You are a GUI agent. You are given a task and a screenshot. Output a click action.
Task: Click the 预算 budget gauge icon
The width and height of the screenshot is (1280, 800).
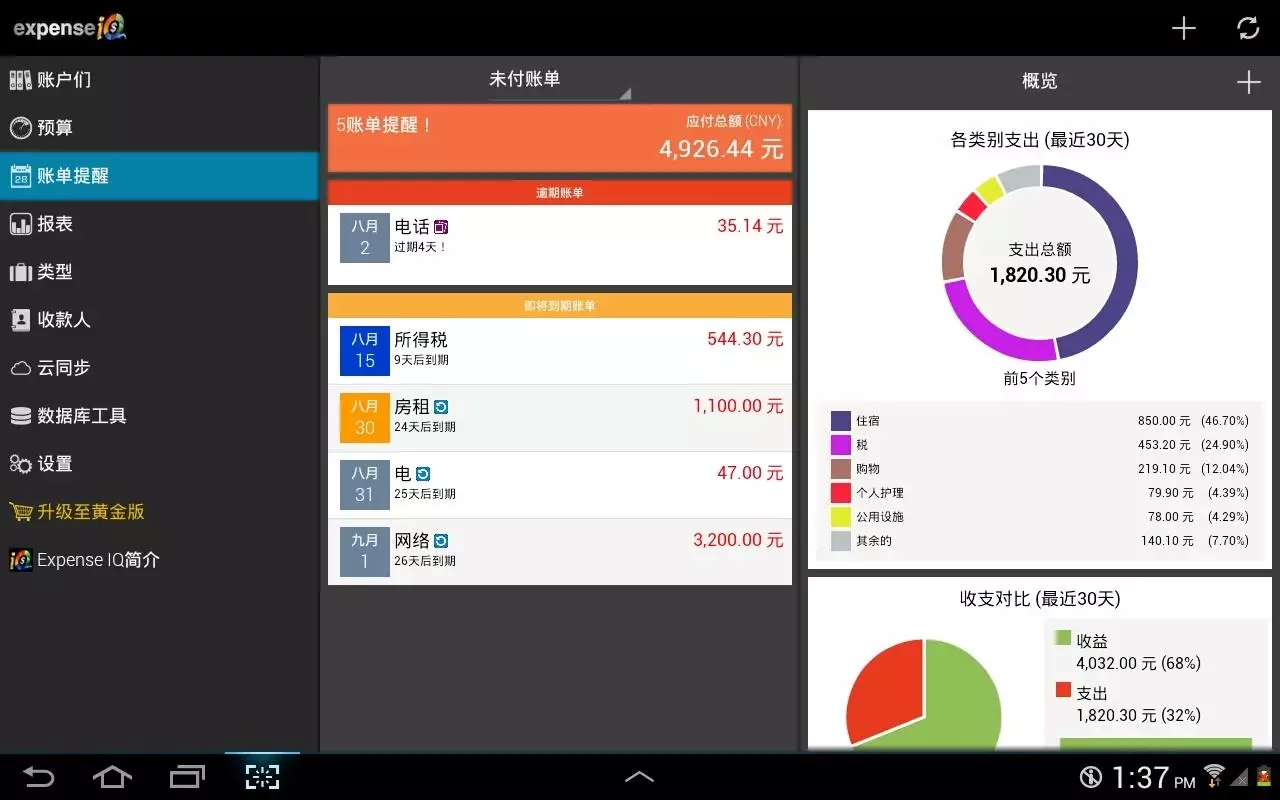[x=20, y=128]
